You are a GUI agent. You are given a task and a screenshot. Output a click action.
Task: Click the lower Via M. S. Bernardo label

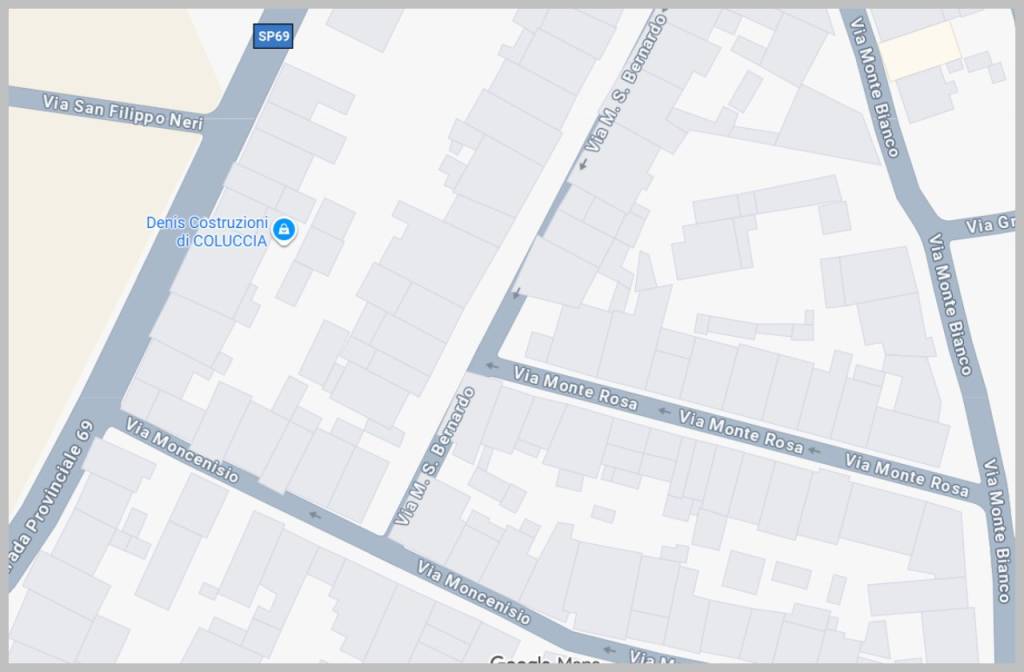[434, 456]
